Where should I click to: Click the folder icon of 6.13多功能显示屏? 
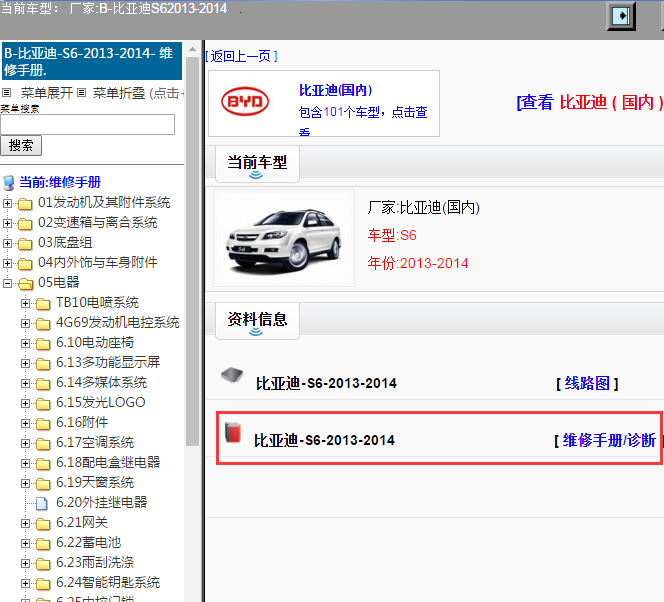(43, 363)
